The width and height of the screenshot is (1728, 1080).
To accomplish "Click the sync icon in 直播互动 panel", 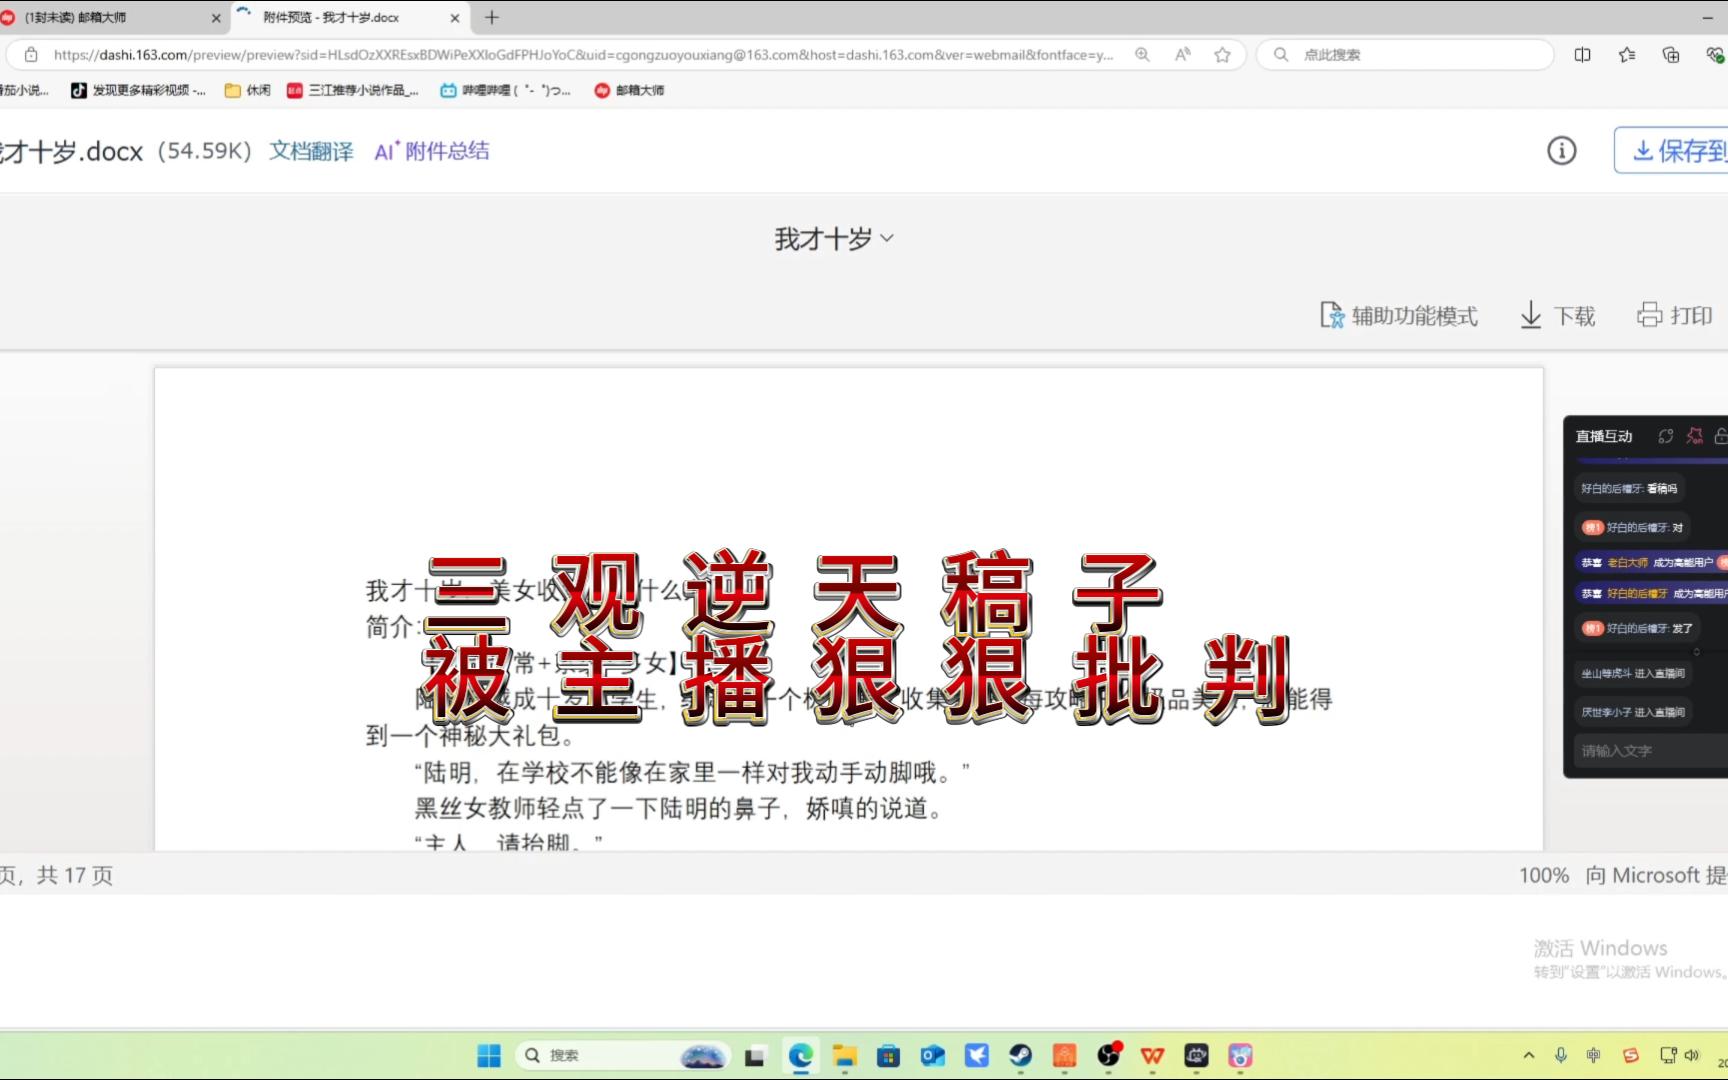I will [x=1665, y=436].
